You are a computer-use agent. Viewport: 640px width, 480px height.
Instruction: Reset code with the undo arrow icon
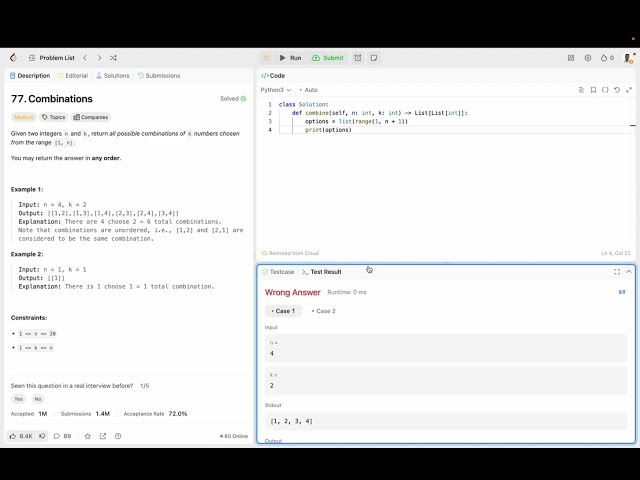point(617,90)
